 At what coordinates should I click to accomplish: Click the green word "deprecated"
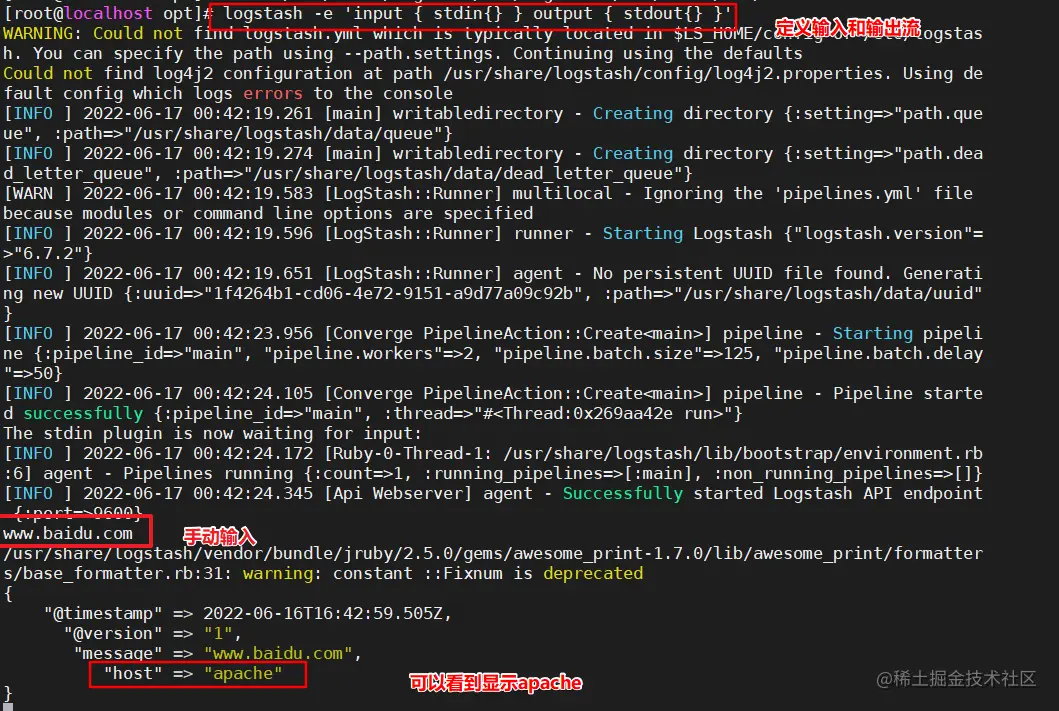pyautogui.click(x=593, y=573)
